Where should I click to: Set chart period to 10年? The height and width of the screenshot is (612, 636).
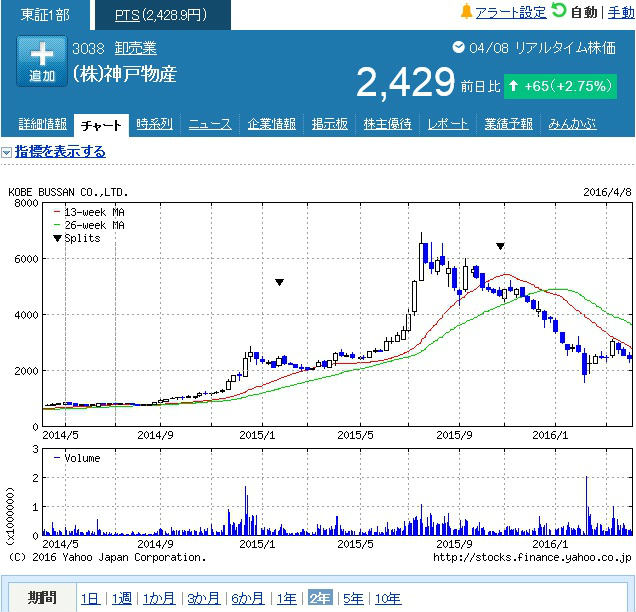[x=387, y=598]
